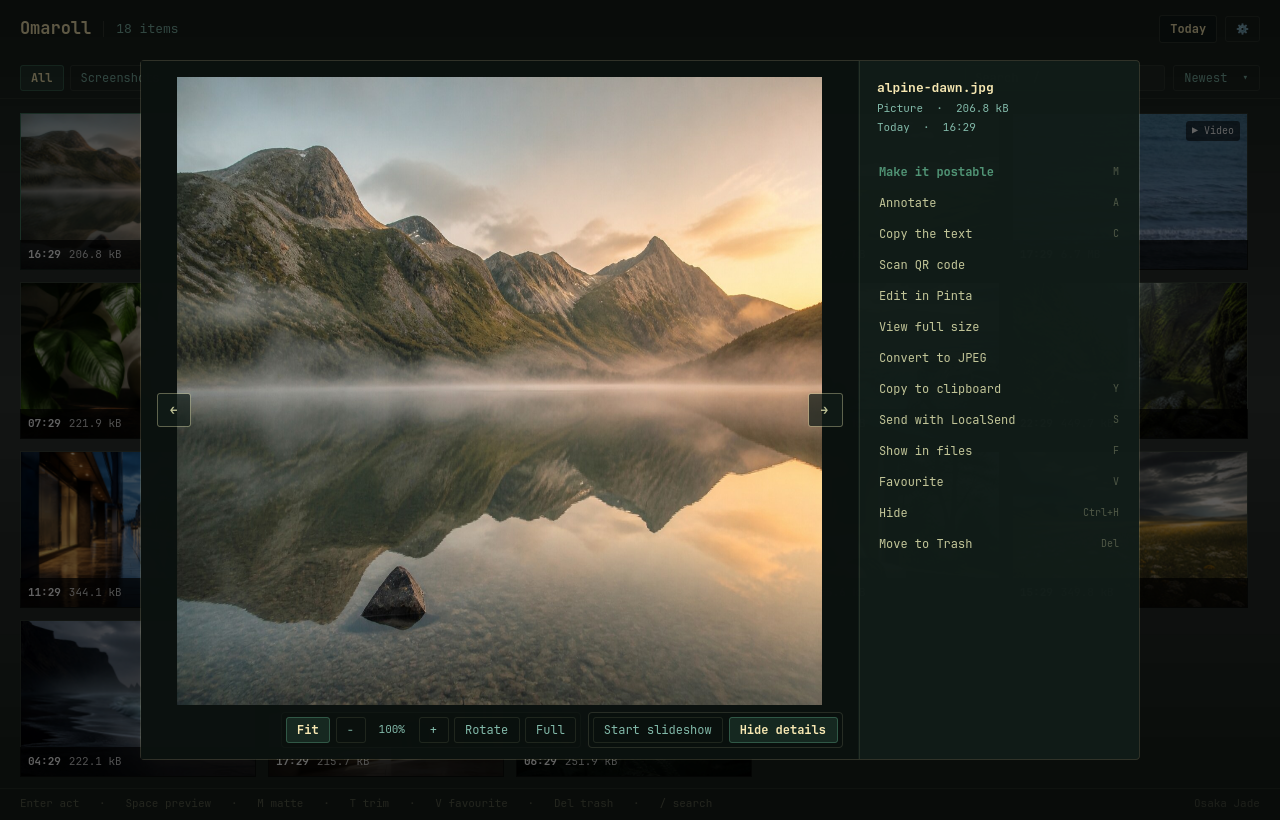Mark the image as Favourite

[x=999, y=482]
